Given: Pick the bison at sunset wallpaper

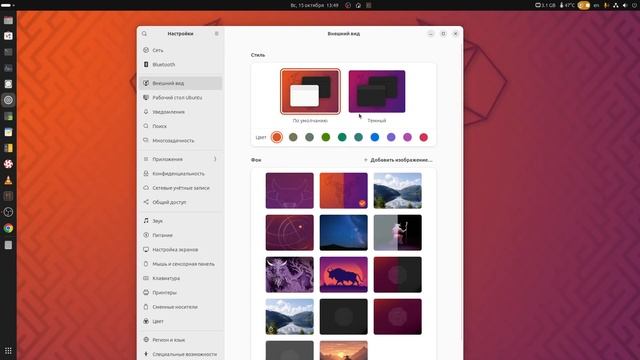Looking at the screenshot, I should pyautogui.click(x=344, y=275).
